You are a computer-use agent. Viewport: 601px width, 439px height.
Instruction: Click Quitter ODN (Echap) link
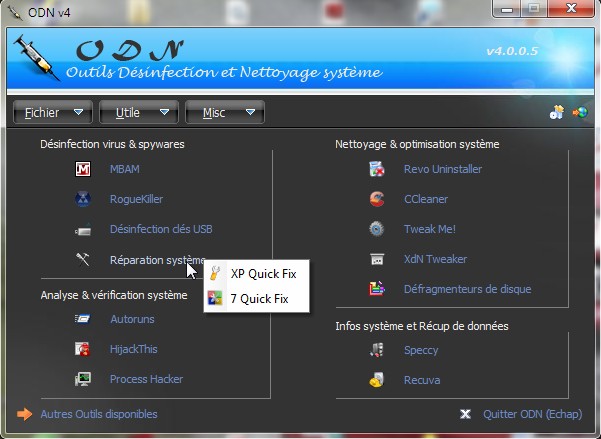[532, 414]
